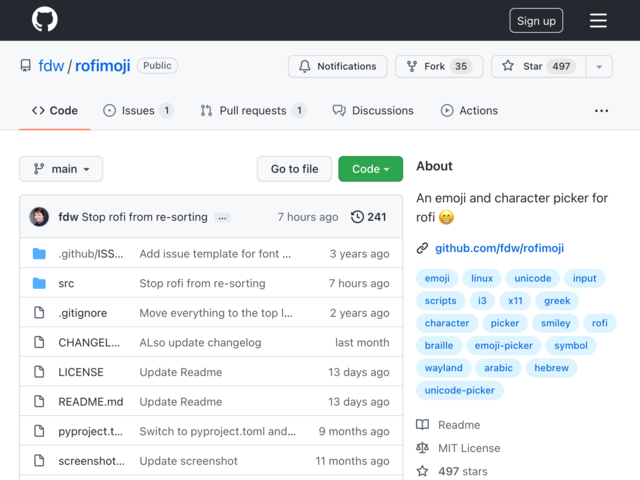
Task: Click the Sign up button
Action: [536, 20]
